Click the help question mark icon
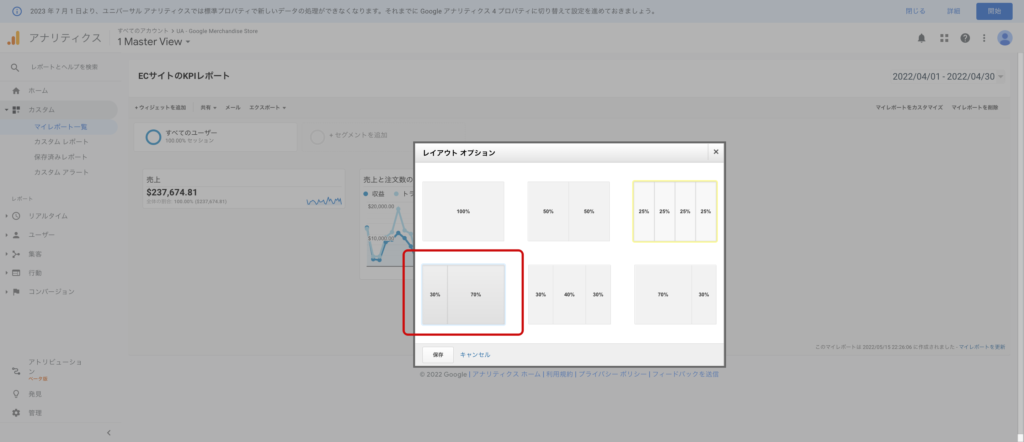 pyautogui.click(x=965, y=38)
